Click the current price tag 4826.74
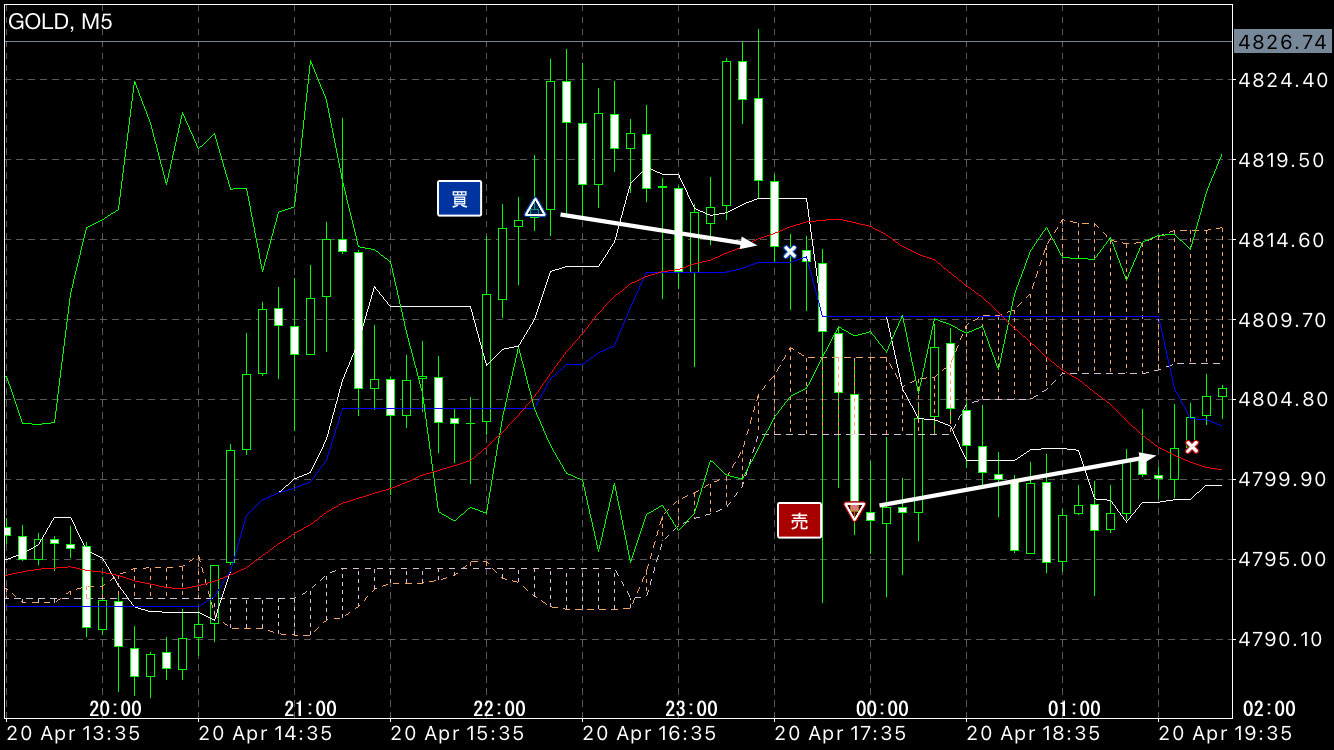Screen dimensions: 1334x750 [x=1281, y=42]
